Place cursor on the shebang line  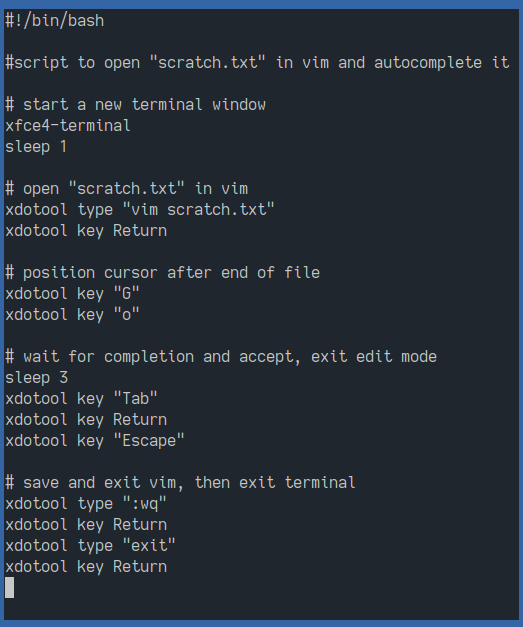(x=55, y=20)
